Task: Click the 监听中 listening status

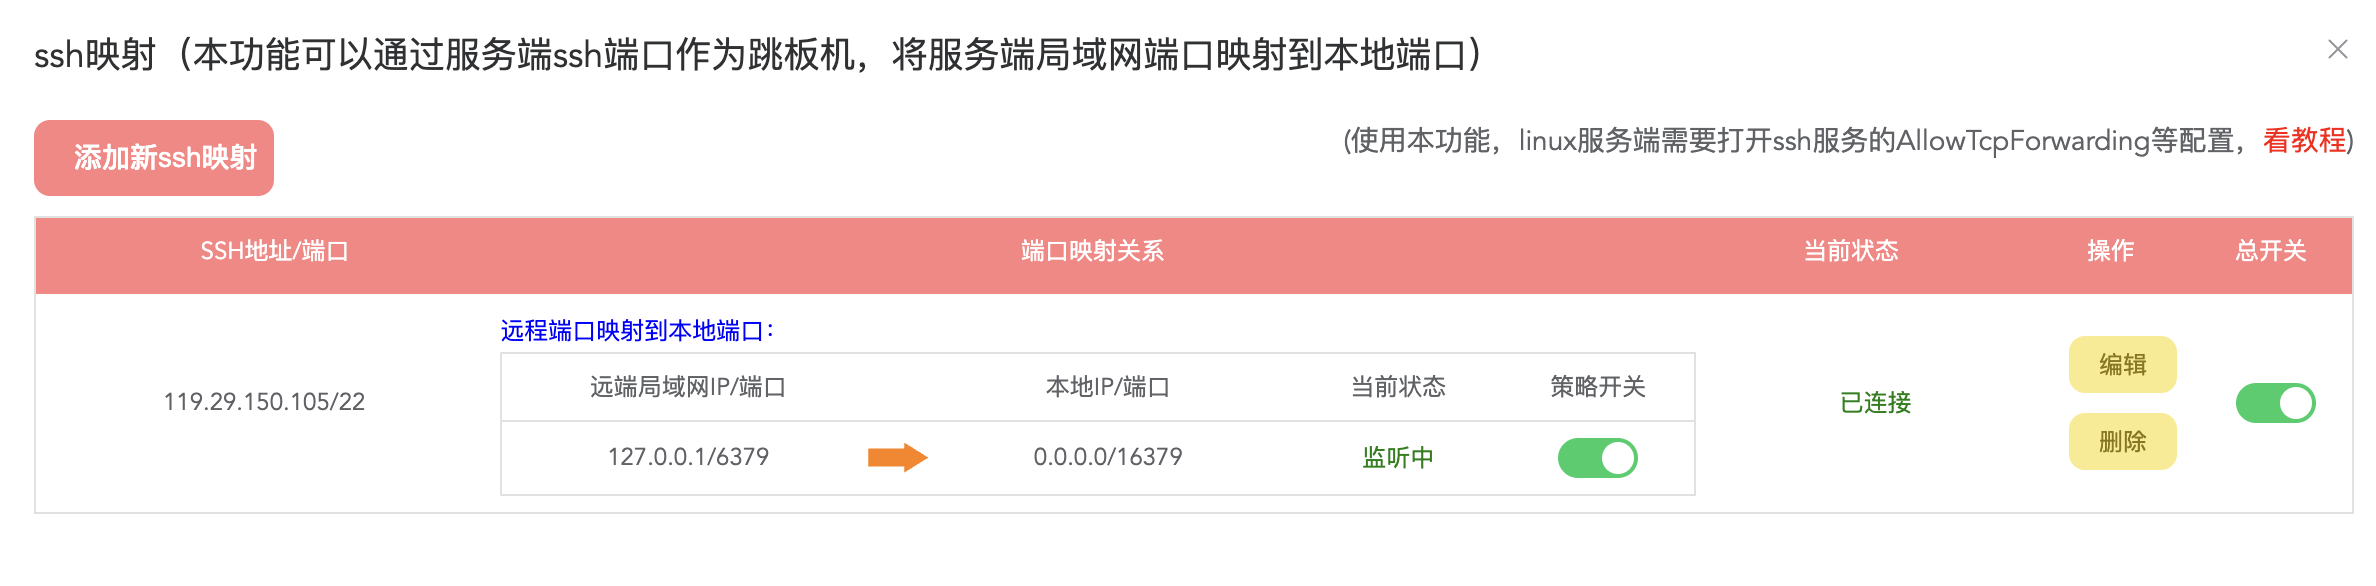Action: (1397, 458)
